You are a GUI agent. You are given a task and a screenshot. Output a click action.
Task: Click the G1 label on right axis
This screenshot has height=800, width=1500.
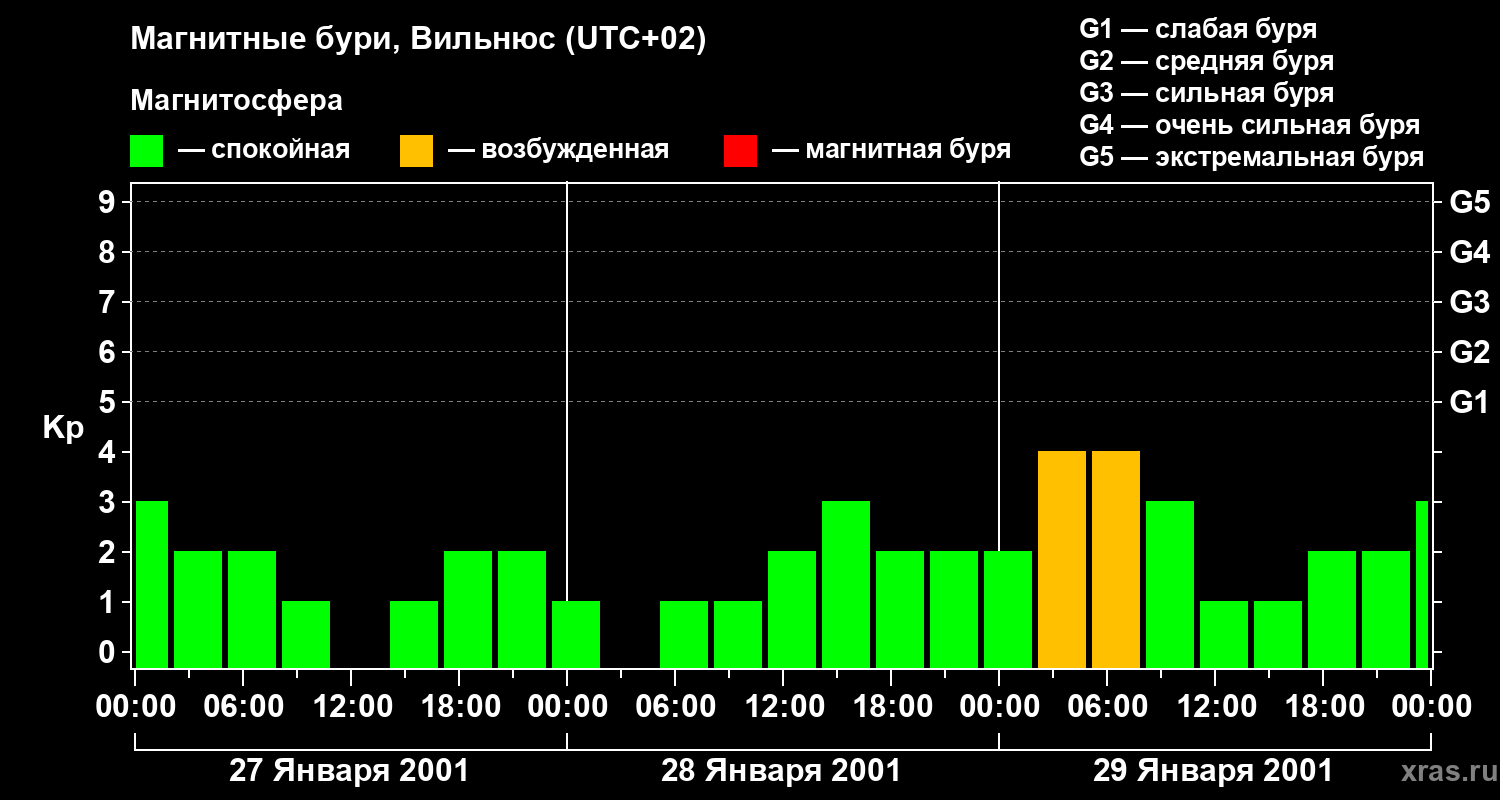[1469, 402]
